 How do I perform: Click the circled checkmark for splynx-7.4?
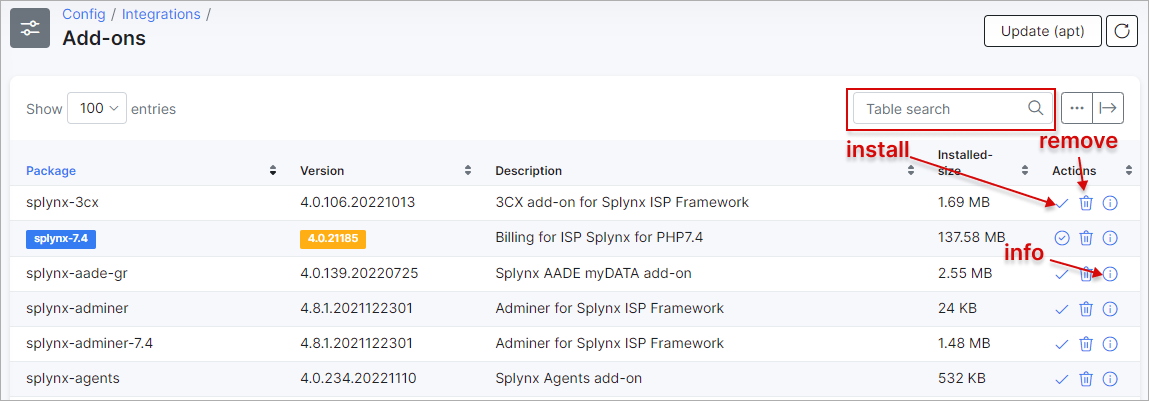pyautogui.click(x=1061, y=238)
